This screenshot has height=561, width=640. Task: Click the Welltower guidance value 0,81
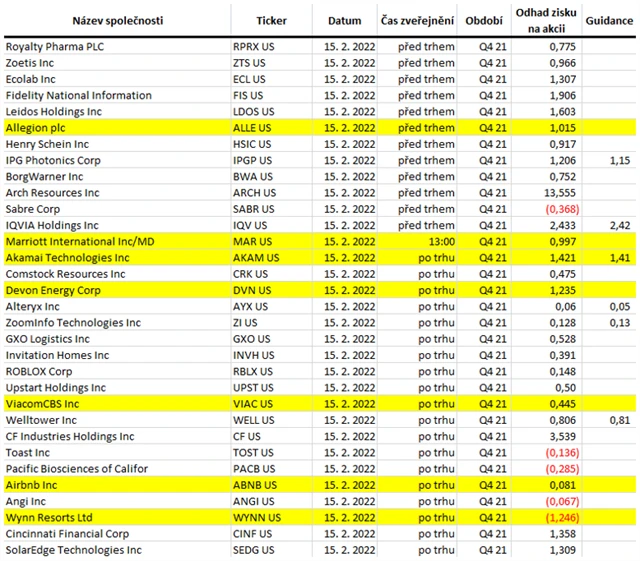[x=622, y=420]
